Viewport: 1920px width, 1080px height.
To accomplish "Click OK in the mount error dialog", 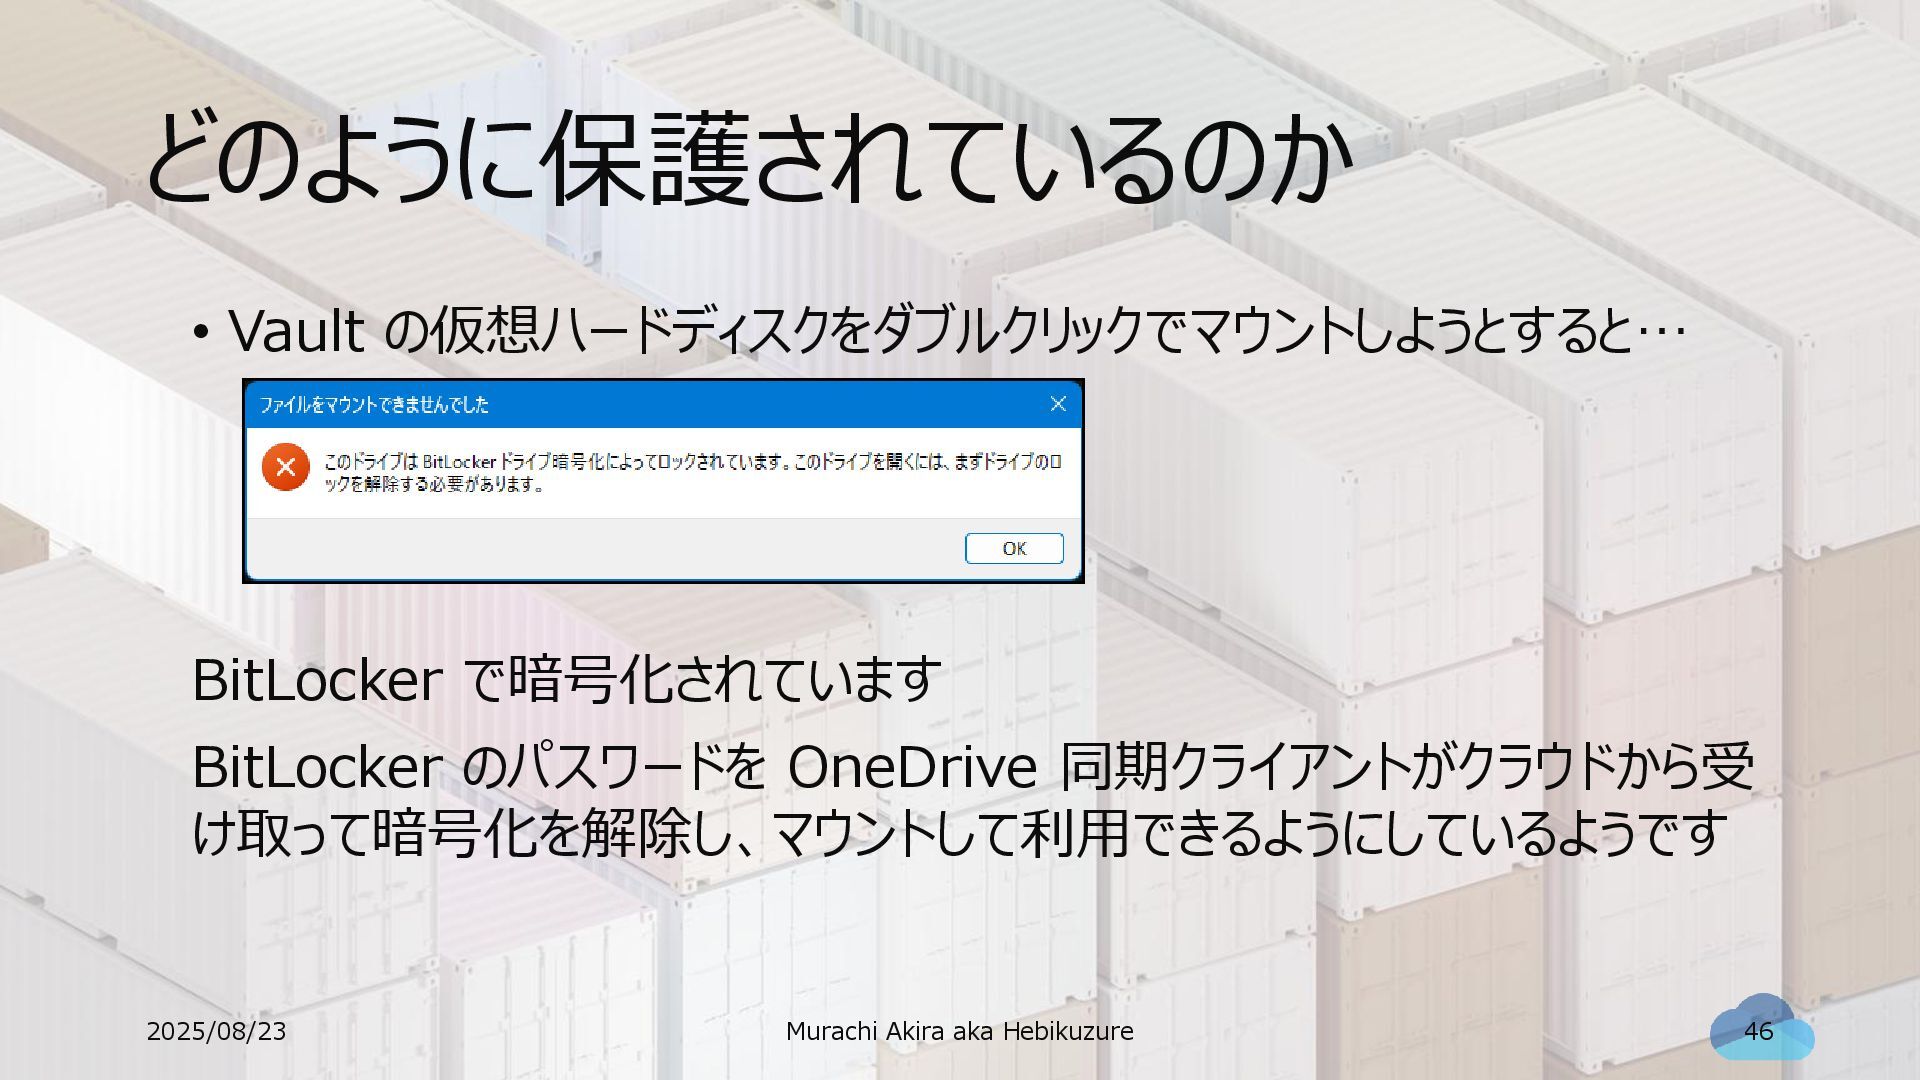I will (1014, 548).
